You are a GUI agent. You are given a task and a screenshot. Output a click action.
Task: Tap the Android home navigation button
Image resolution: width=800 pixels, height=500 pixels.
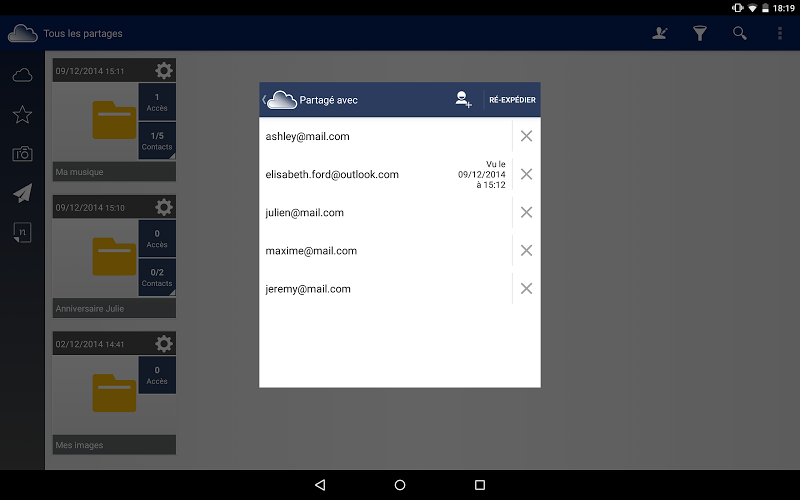click(x=400, y=485)
